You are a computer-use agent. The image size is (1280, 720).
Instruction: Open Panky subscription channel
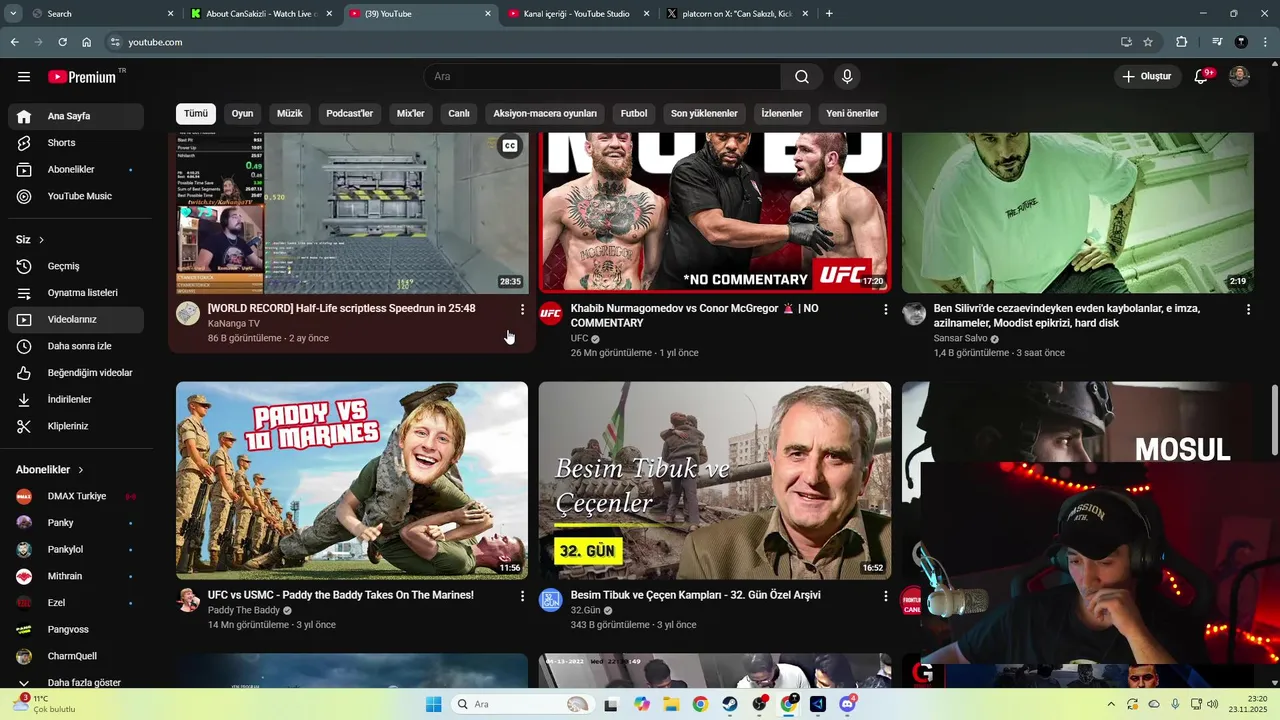tap(76, 523)
